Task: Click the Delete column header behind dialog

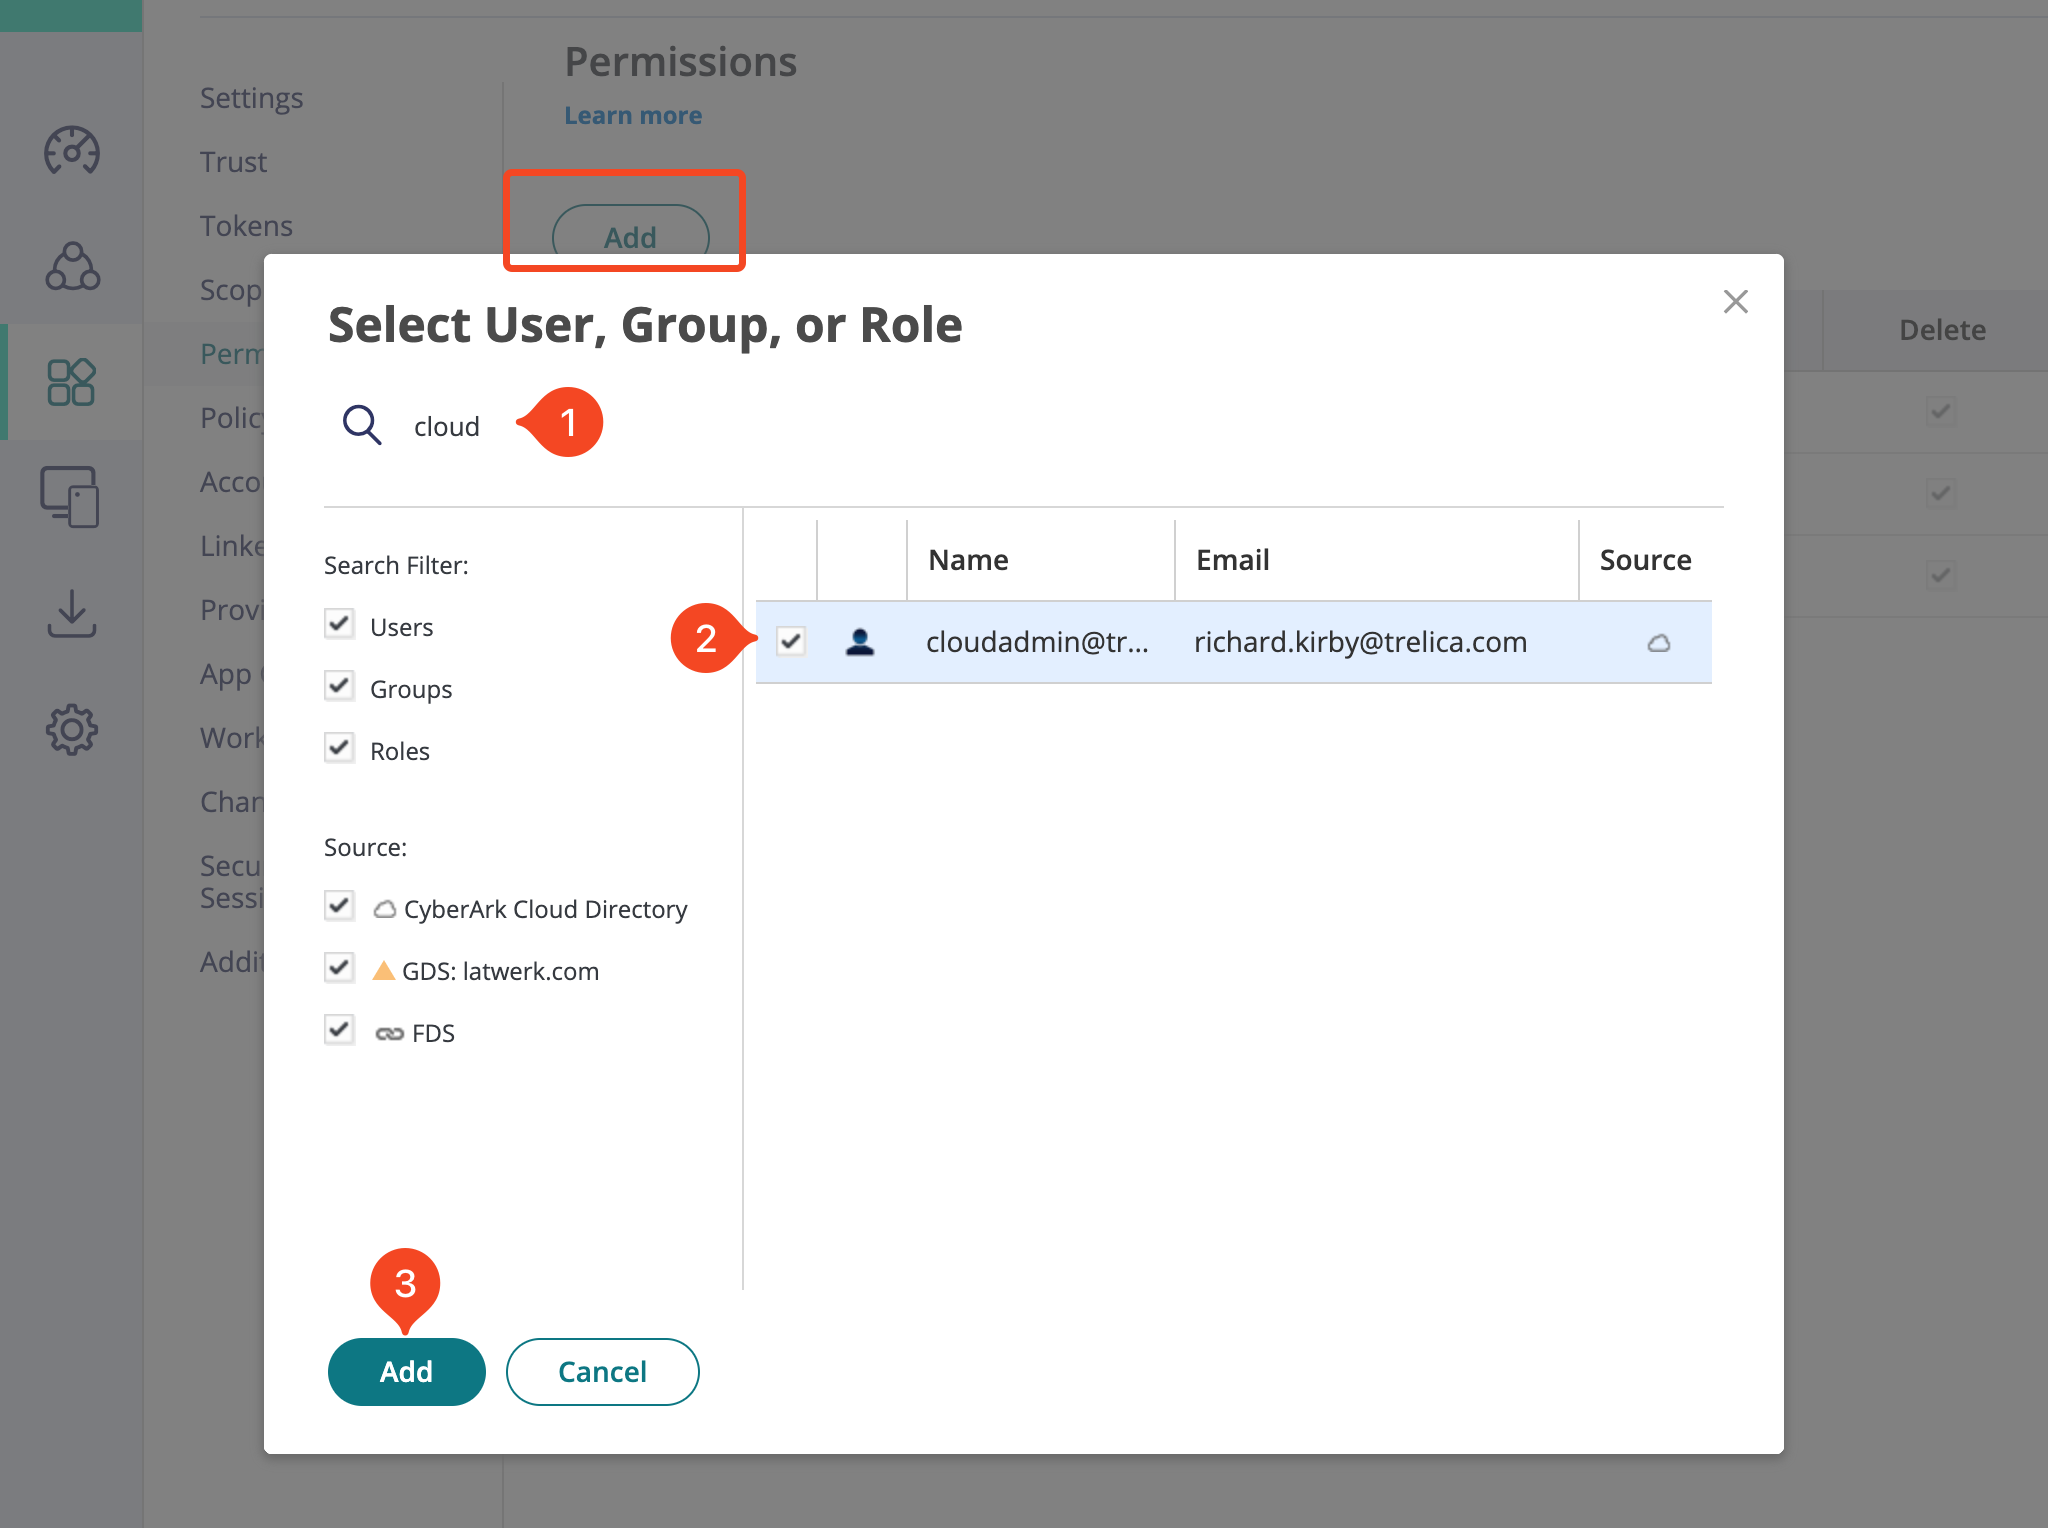Action: (1942, 331)
